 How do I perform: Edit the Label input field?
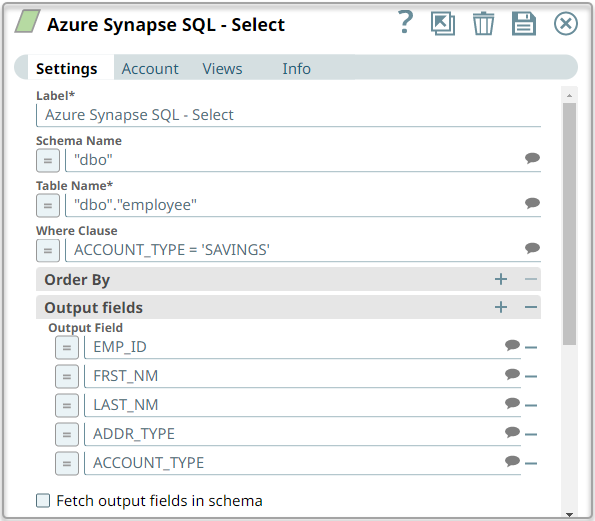(x=288, y=115)
